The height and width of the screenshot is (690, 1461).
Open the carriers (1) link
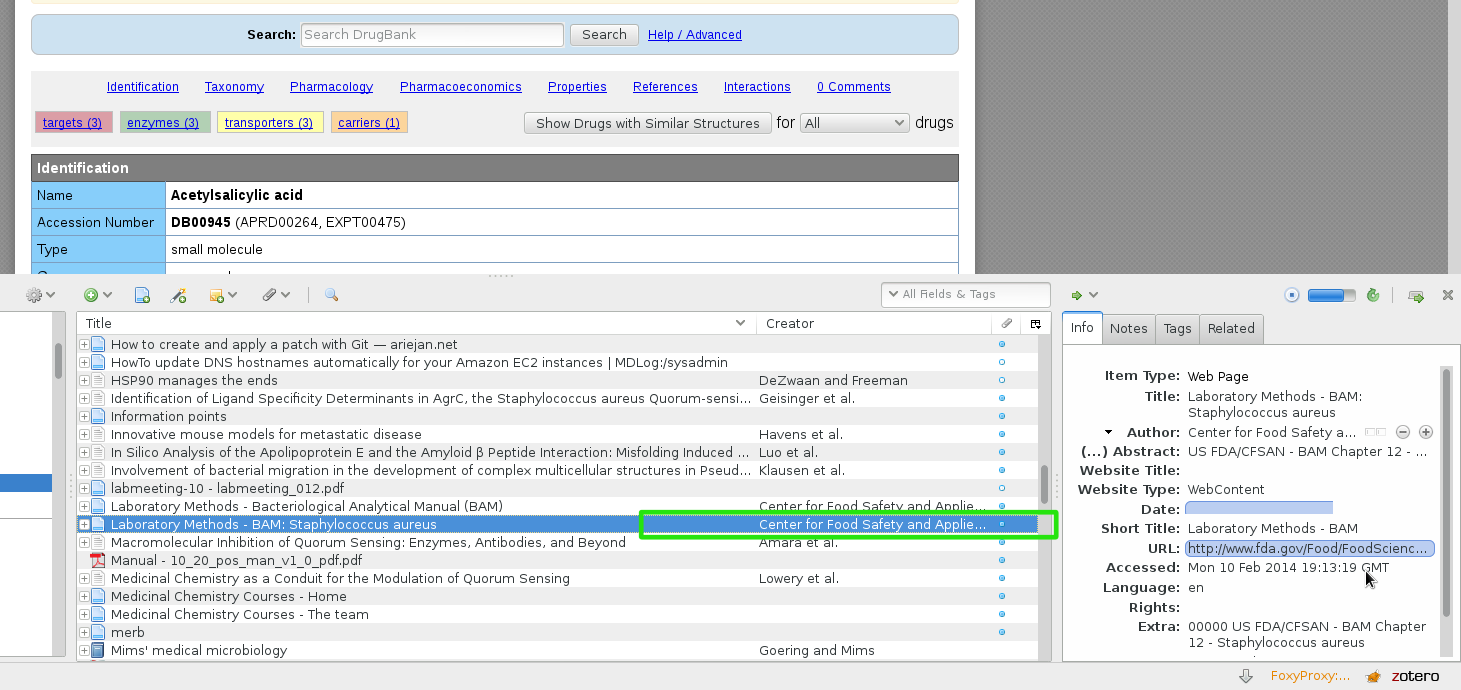(369, 122)
